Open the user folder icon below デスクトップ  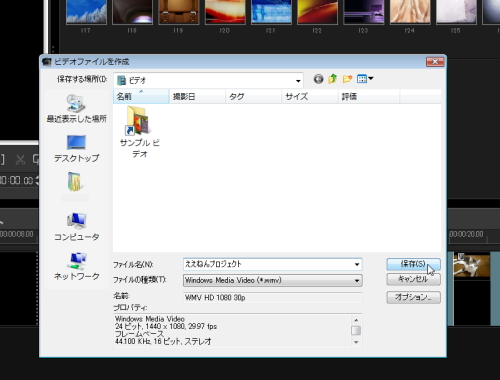coord(75,182)
